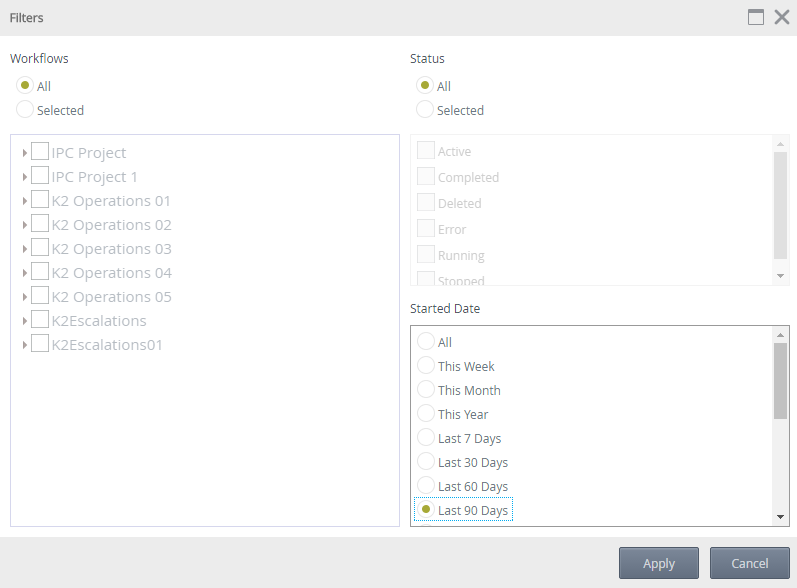This screenshot has width=797, height=588.
Task: Check the K2 Operations 01 checkbox
Action: [40, 199]
